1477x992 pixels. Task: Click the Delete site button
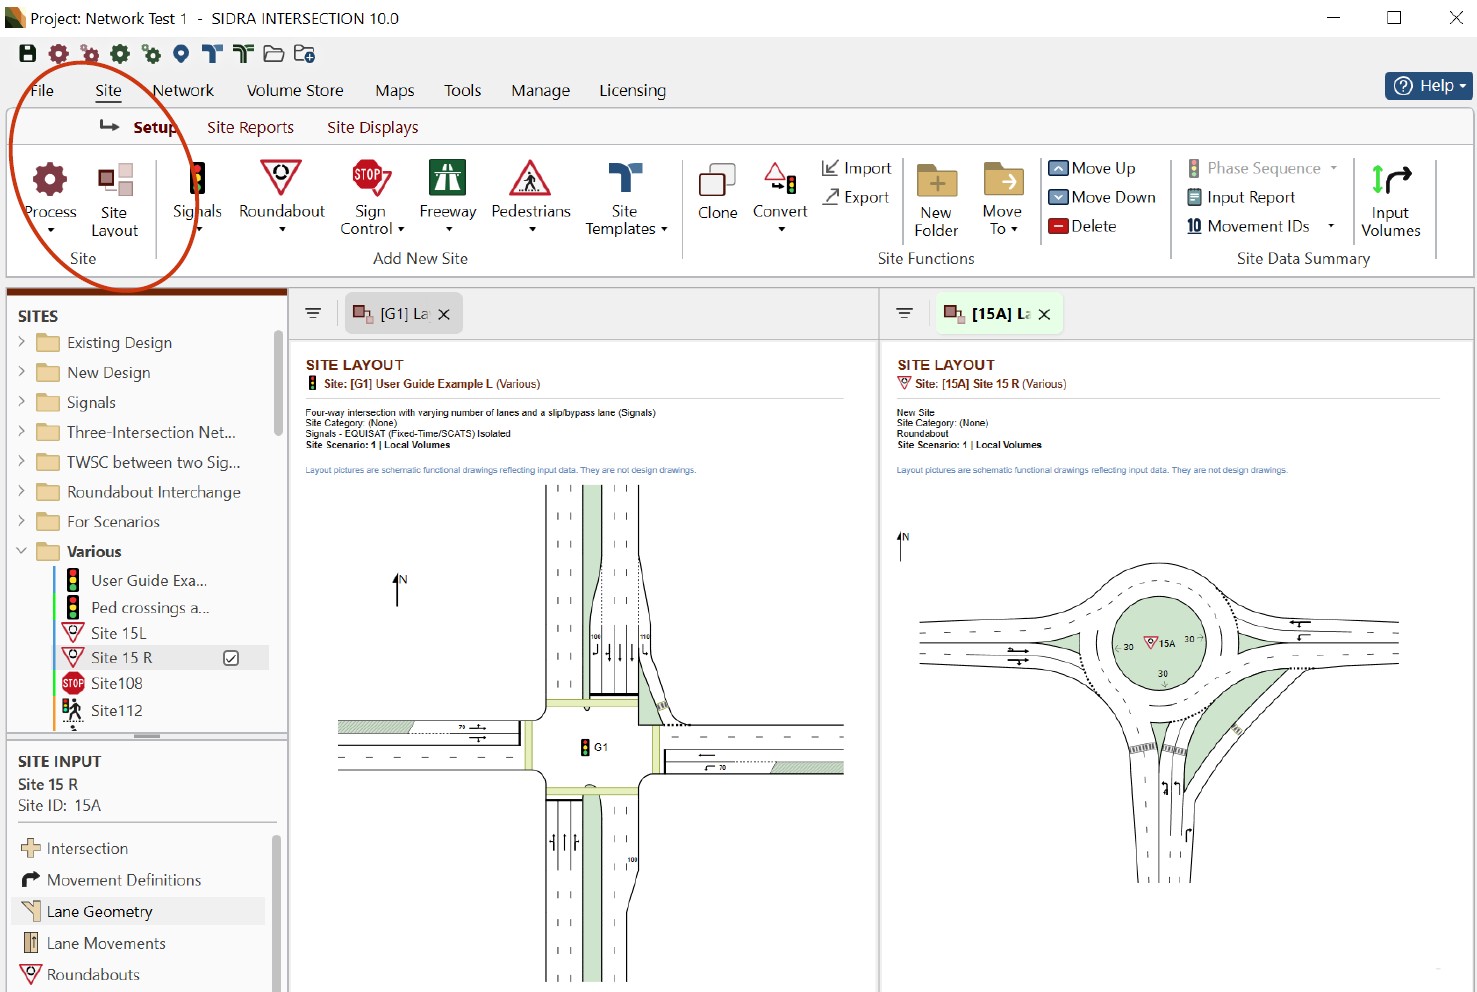click(1083, 226)
